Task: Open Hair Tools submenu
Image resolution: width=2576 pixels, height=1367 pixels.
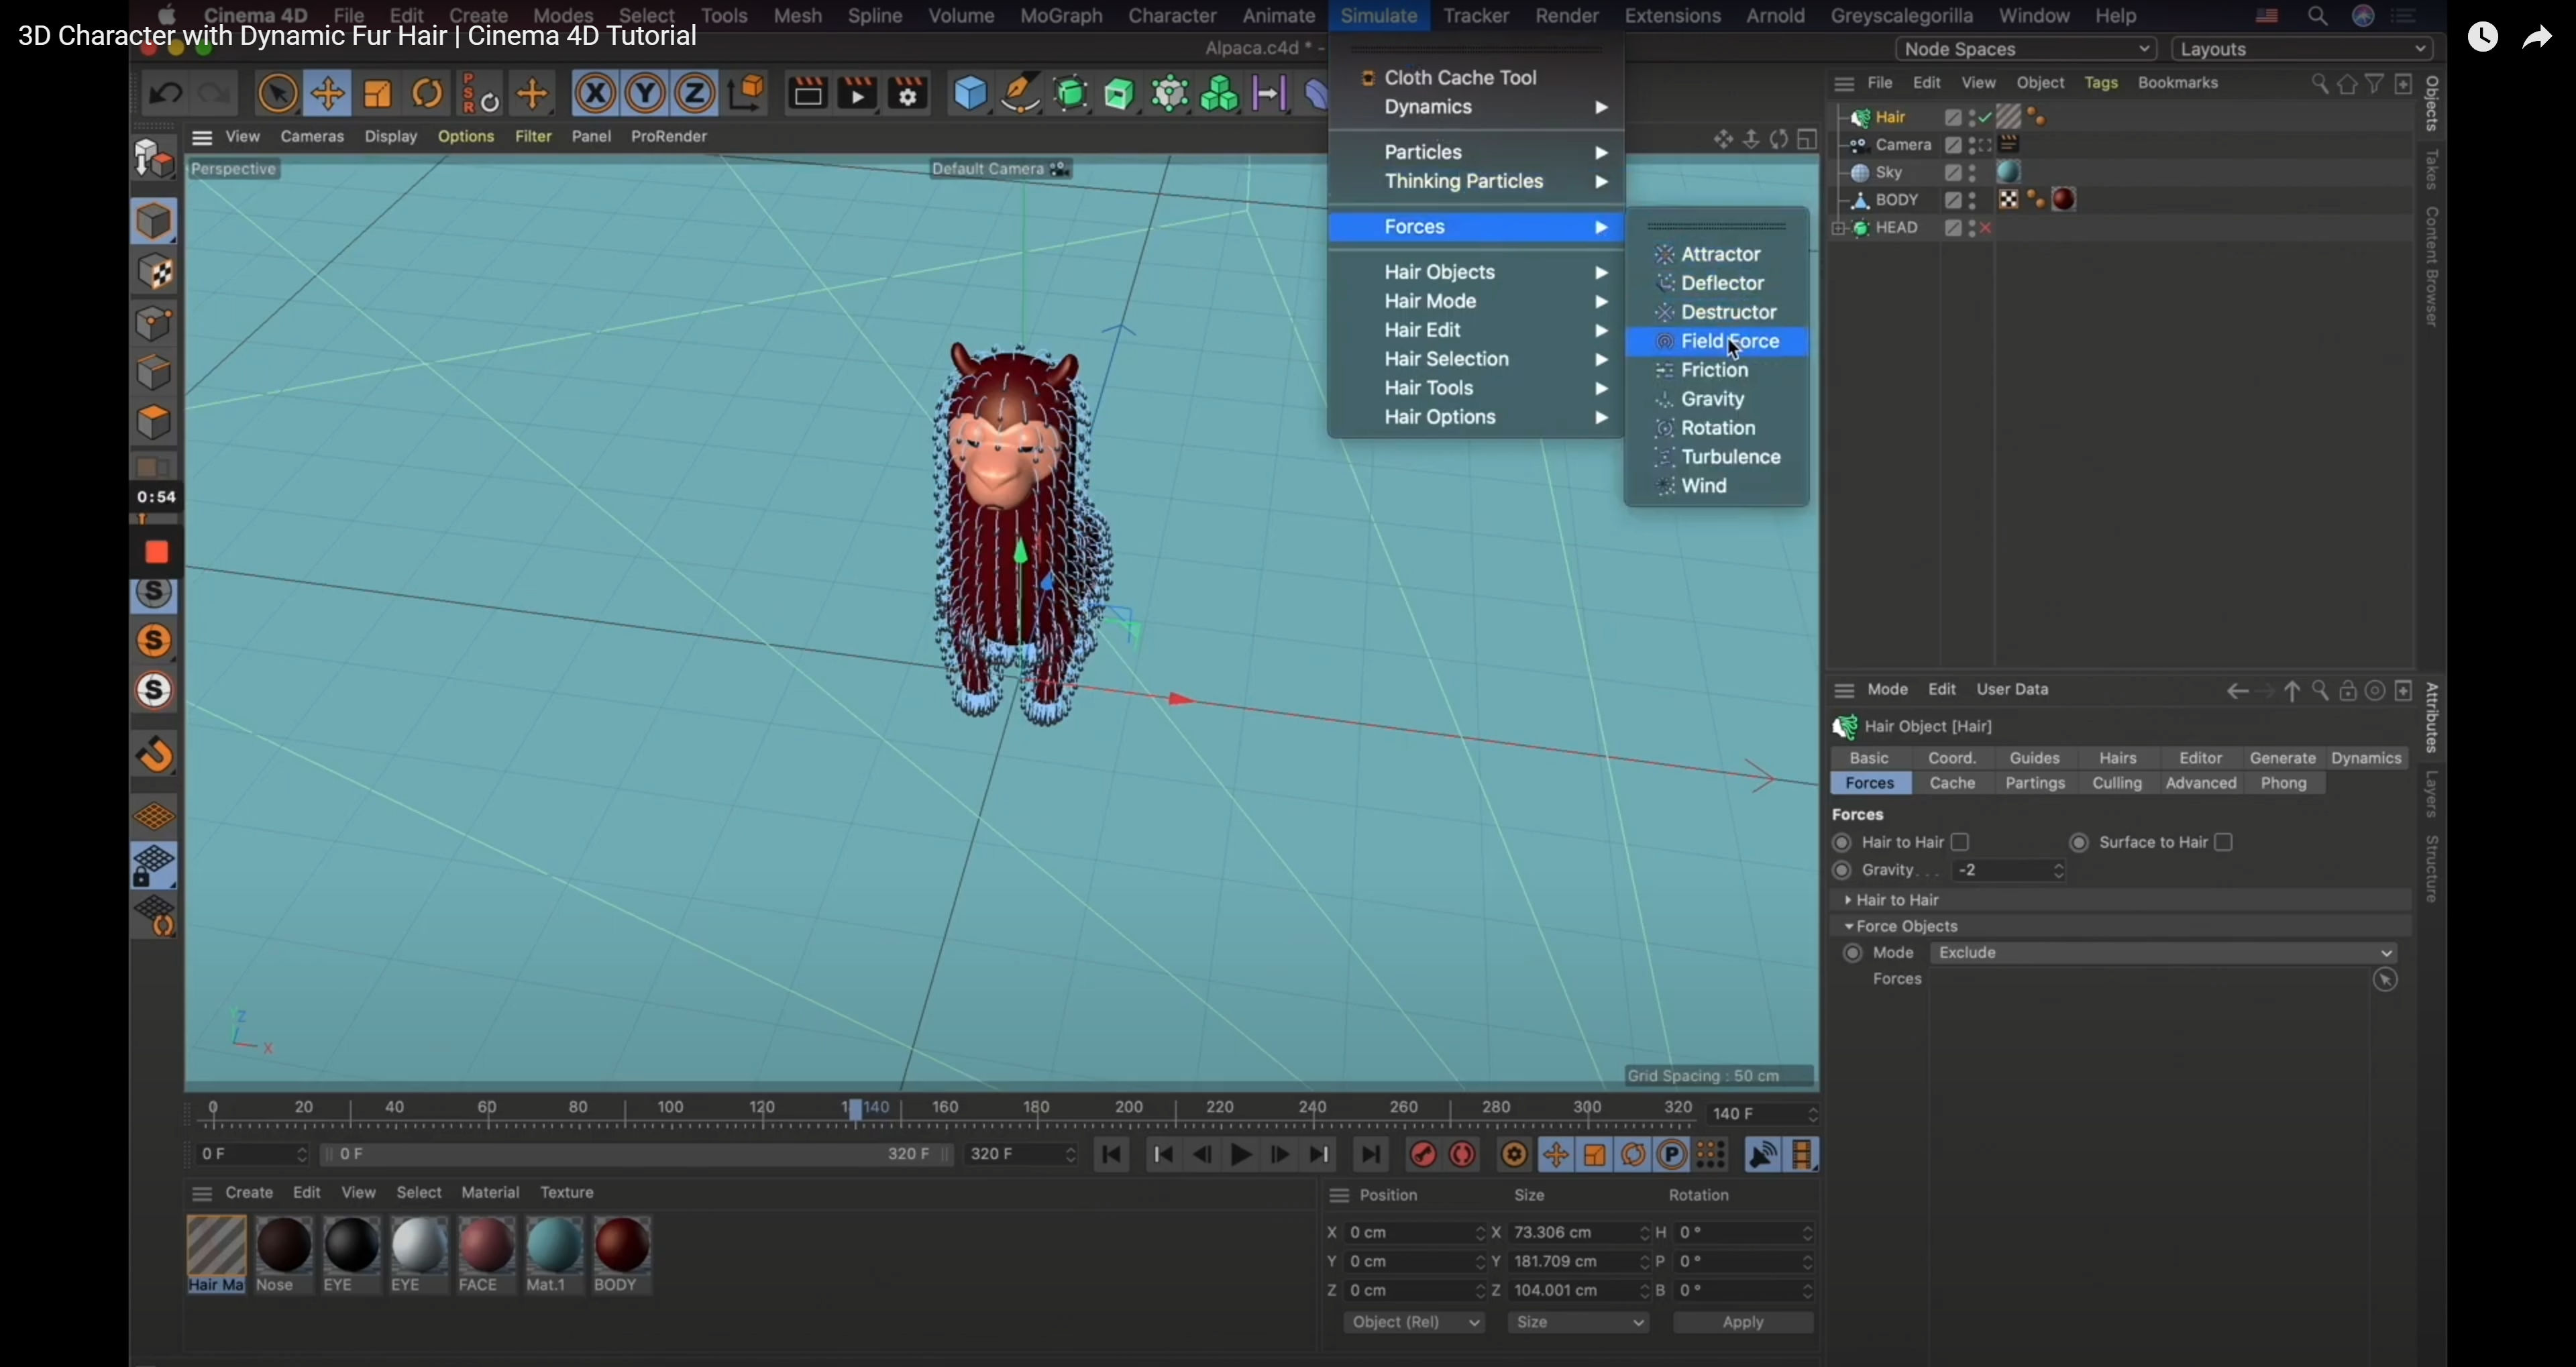Action: 1476,388
